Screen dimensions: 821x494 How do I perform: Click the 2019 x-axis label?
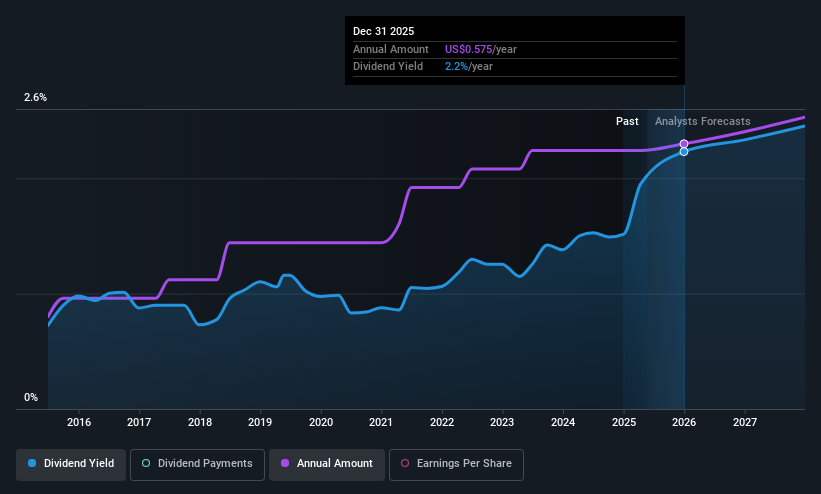point(260,422)
